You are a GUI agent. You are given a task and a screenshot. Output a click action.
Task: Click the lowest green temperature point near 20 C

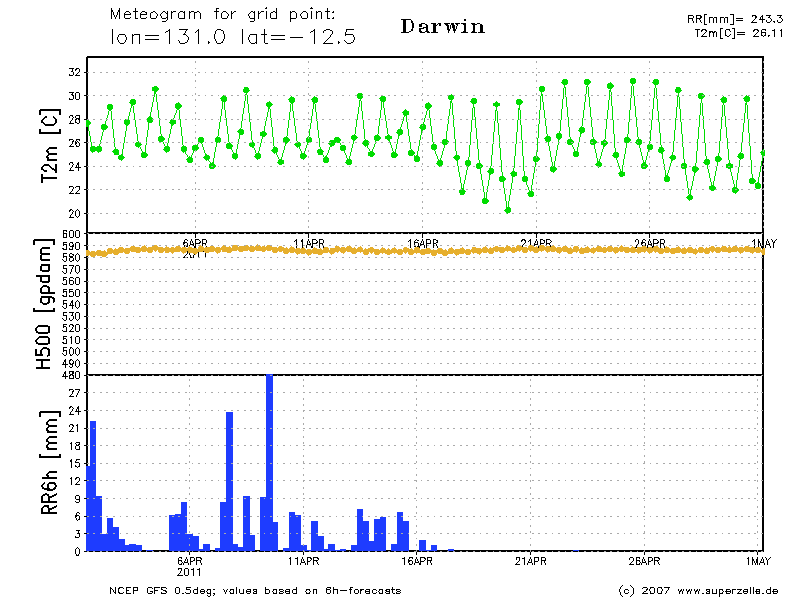(508, 210)
